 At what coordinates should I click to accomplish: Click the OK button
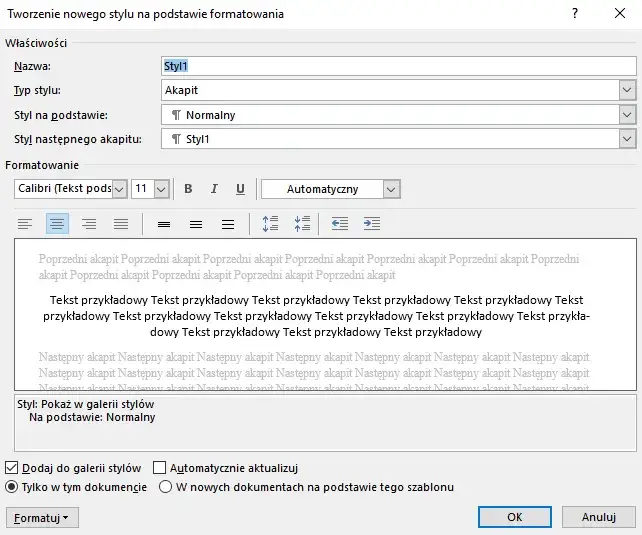(x=514, y=517)
